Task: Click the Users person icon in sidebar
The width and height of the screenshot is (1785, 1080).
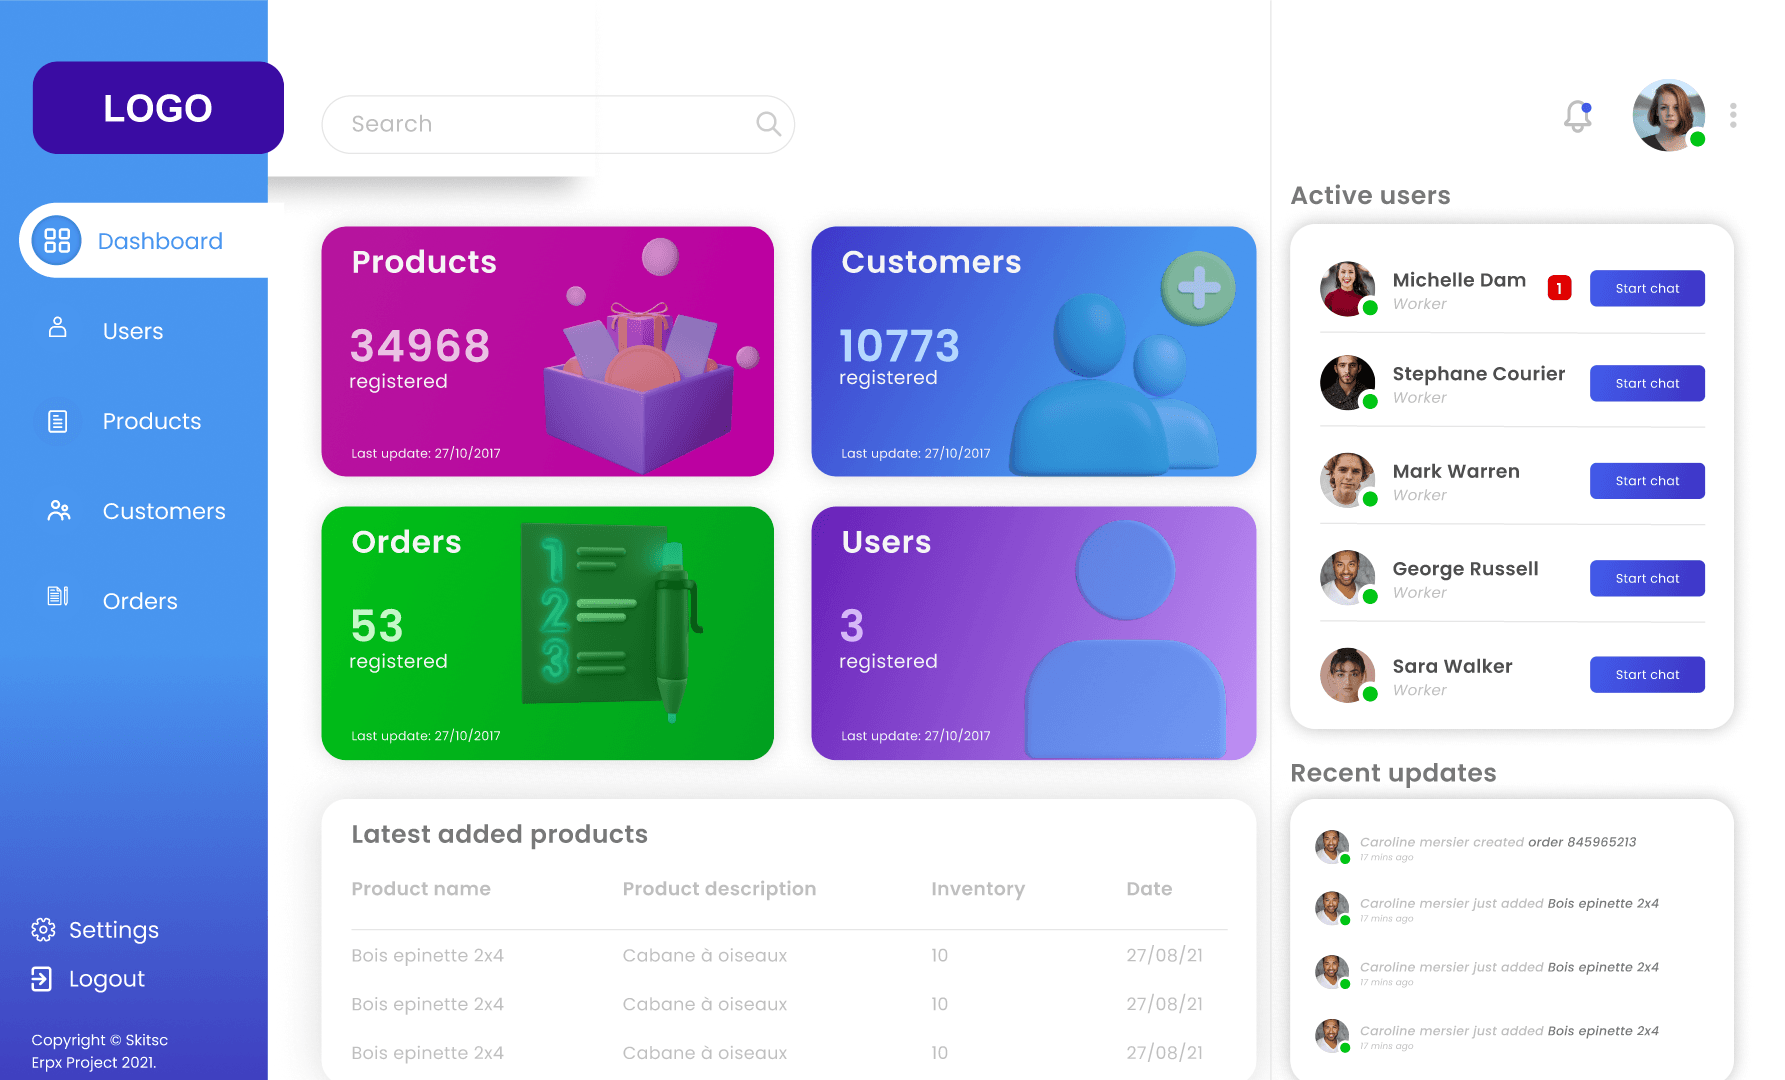Action: [58, 328]
